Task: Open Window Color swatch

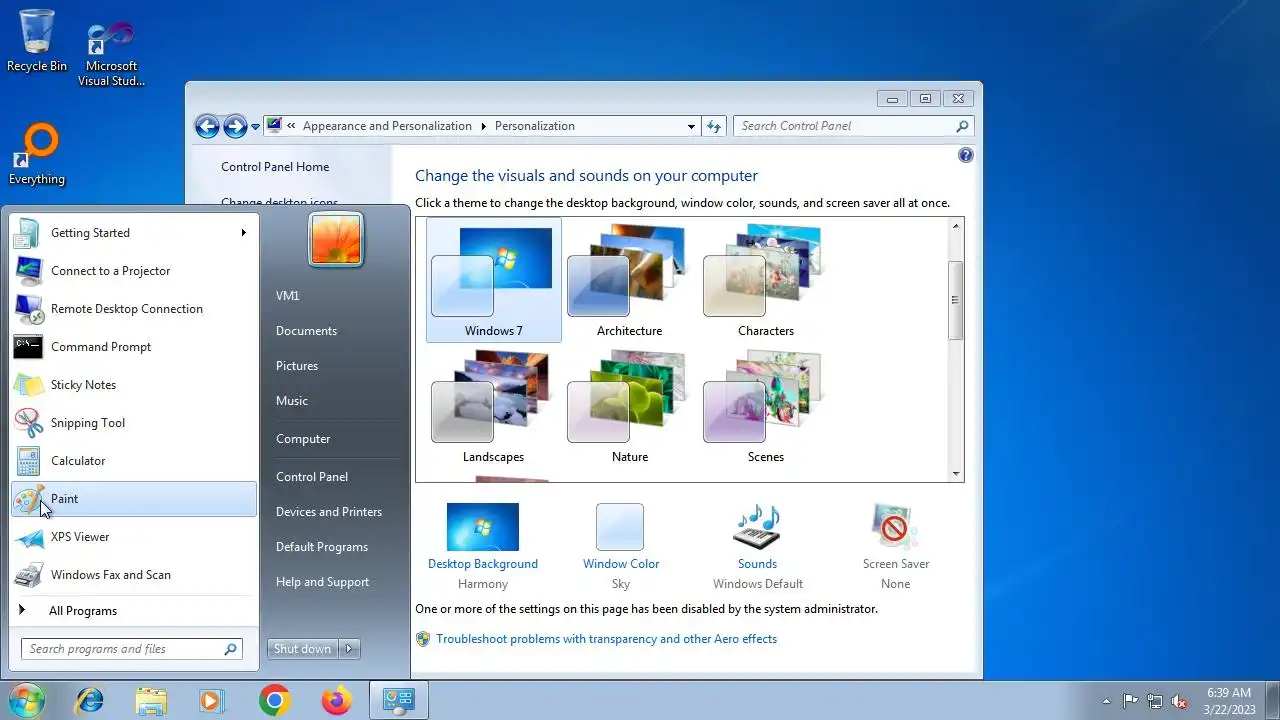Action: tap(620, 527)
